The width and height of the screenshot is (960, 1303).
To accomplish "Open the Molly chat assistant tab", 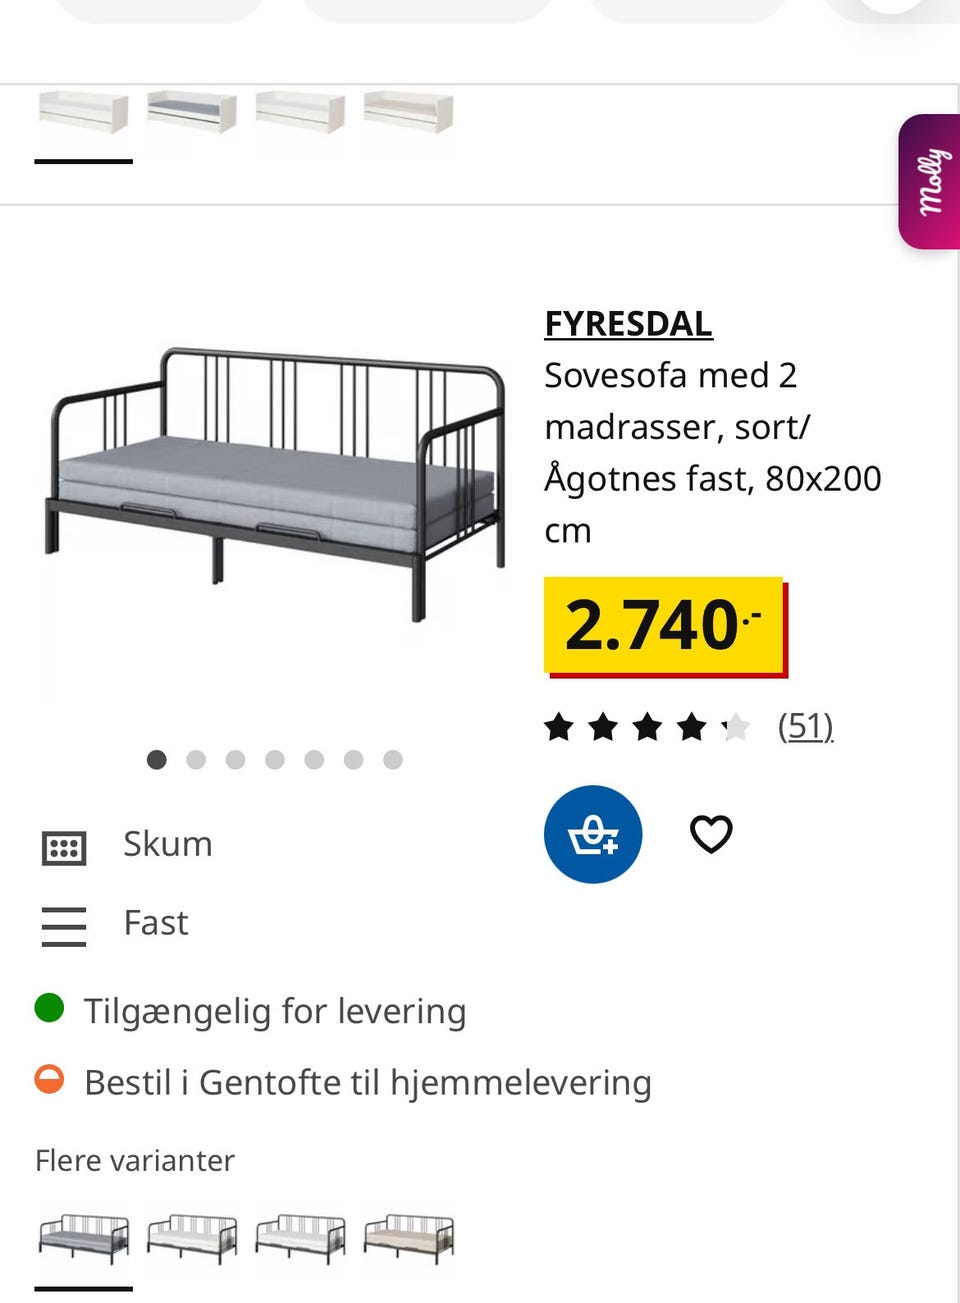I will [930, 181].
